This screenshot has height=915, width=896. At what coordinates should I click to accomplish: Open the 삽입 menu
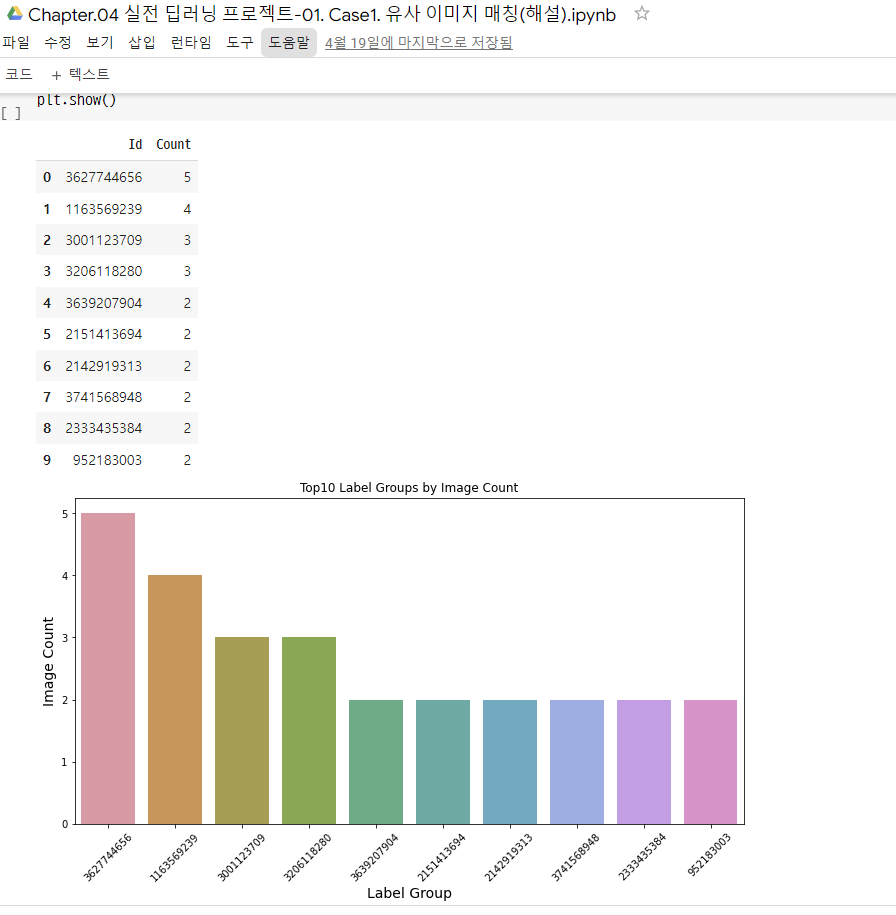pyautogui.click(x=142, y=43)
